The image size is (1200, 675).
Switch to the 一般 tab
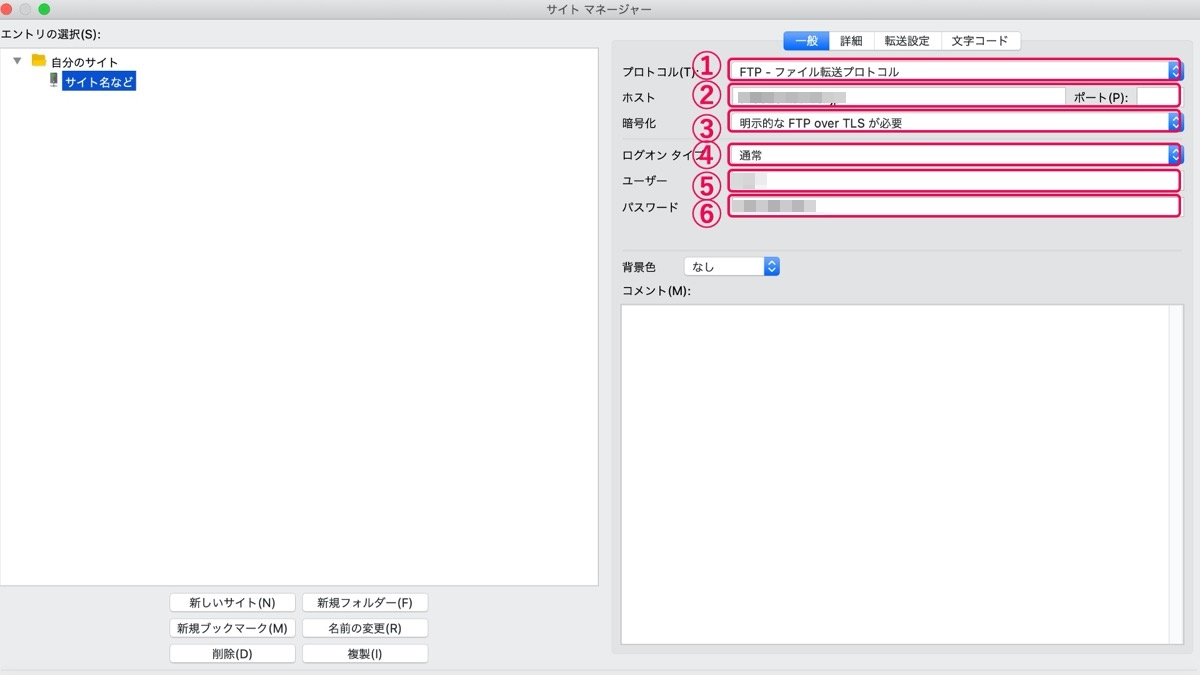click(806, 41)
